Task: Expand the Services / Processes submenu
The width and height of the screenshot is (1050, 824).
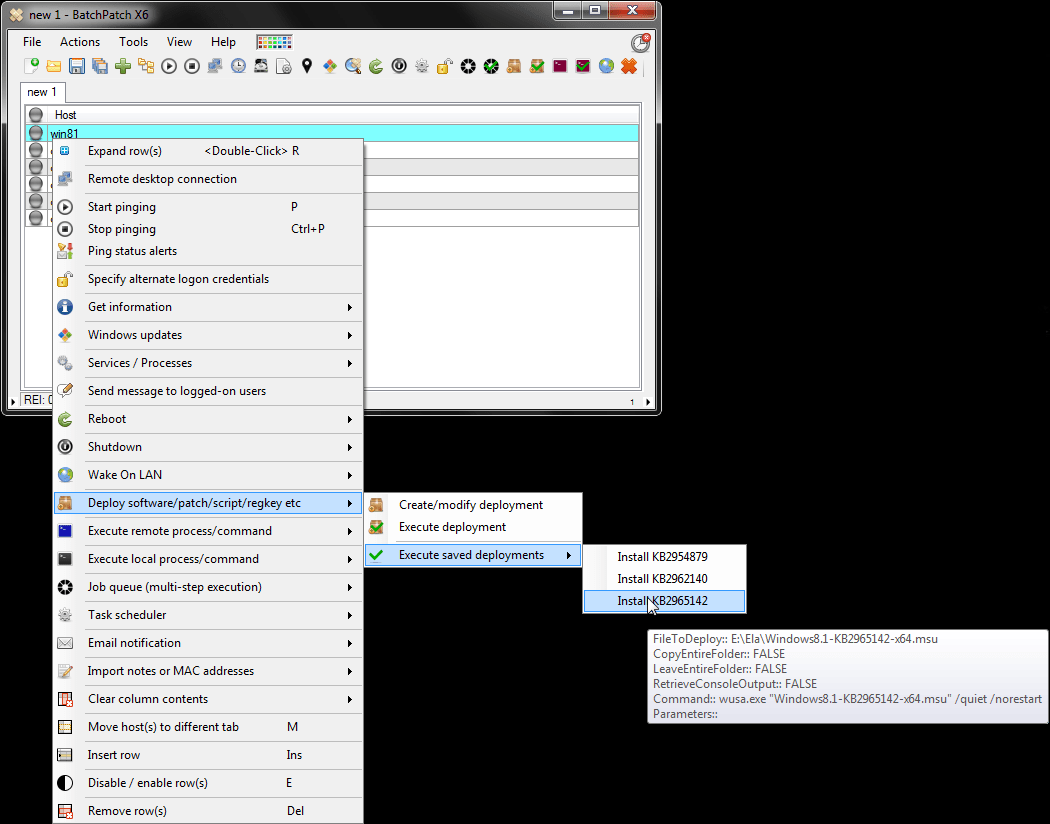Action: [x=208, y=363]
